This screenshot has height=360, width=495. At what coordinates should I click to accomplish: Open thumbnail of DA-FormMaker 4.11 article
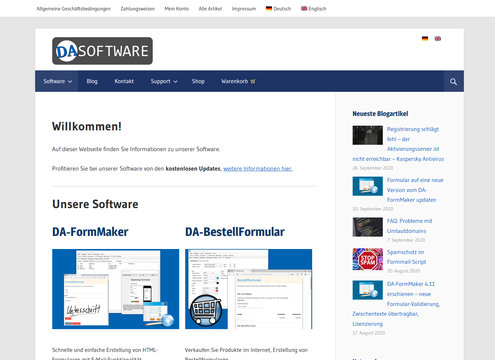368,290
